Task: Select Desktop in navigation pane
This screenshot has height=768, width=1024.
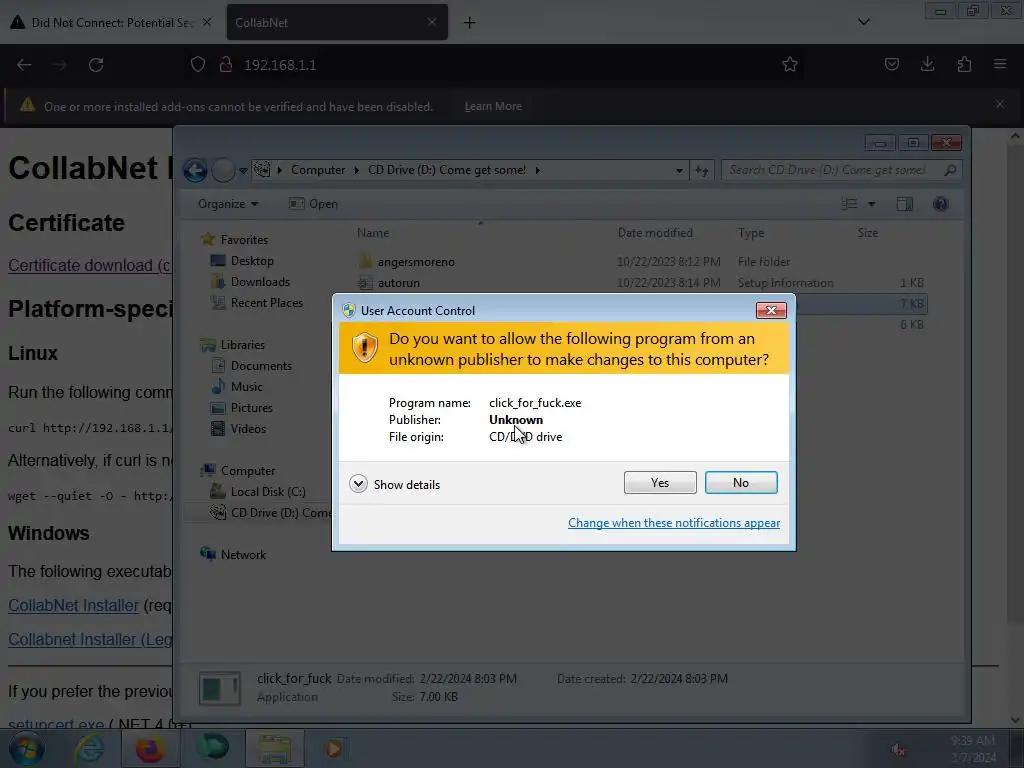Action: (251, 261)
